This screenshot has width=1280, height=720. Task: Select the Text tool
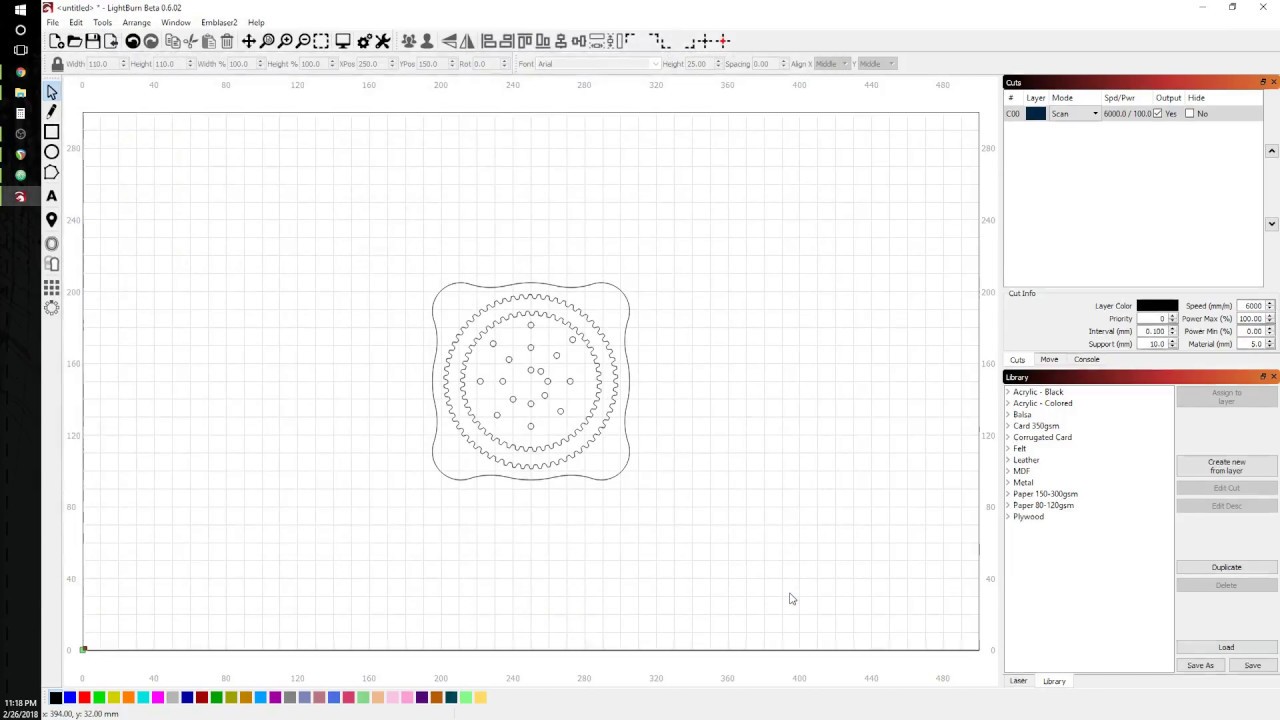pyautogui.click(x=52, y=196)
